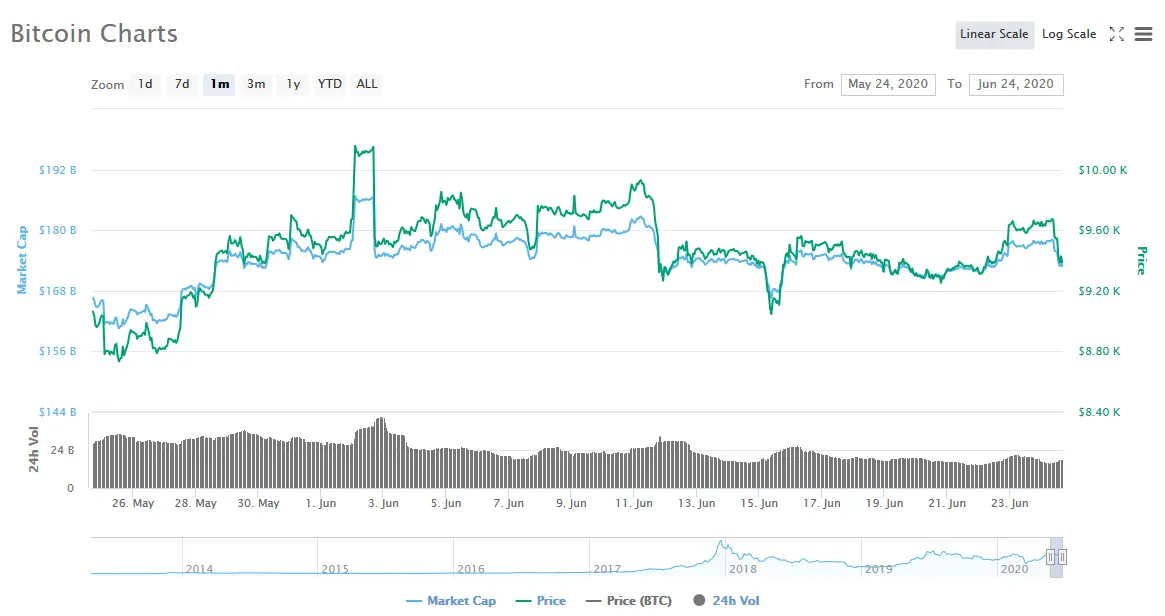Toggle Price series in legend
This screenshot has height=616, width=1165.
click(541, 600)
